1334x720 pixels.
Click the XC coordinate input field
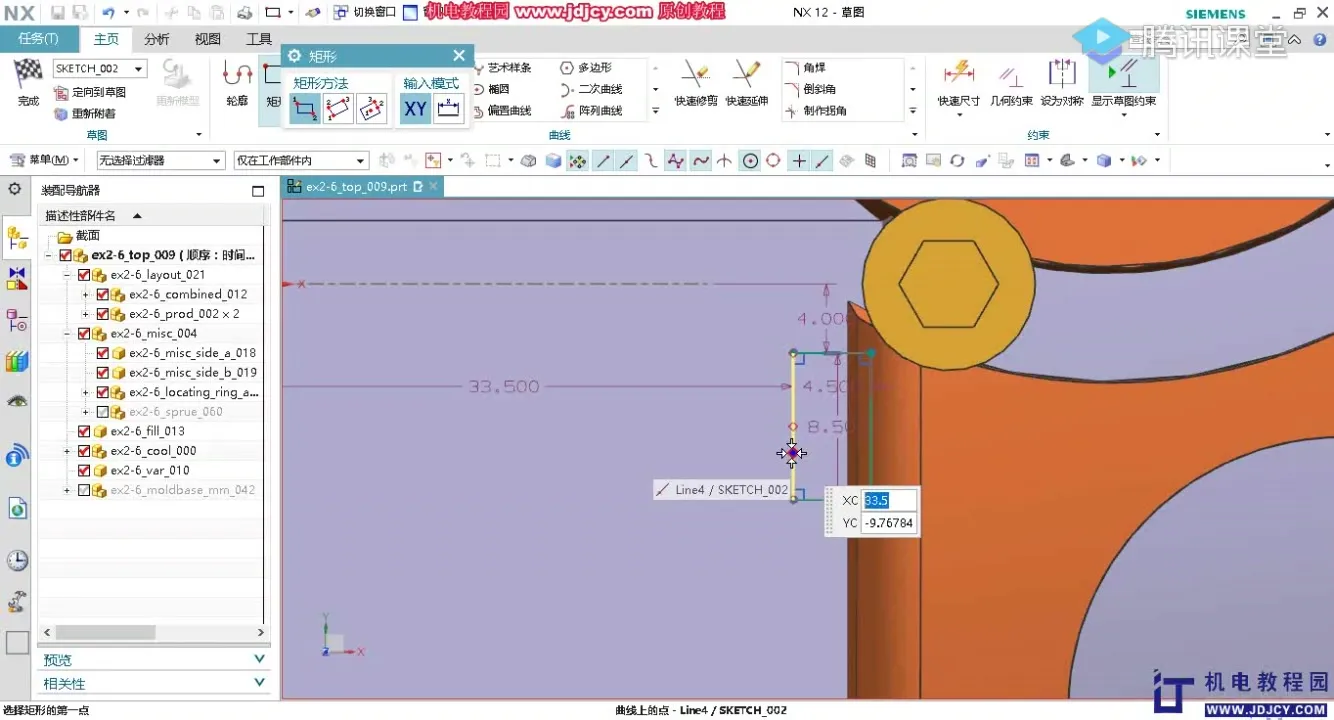tap(888, 500)
